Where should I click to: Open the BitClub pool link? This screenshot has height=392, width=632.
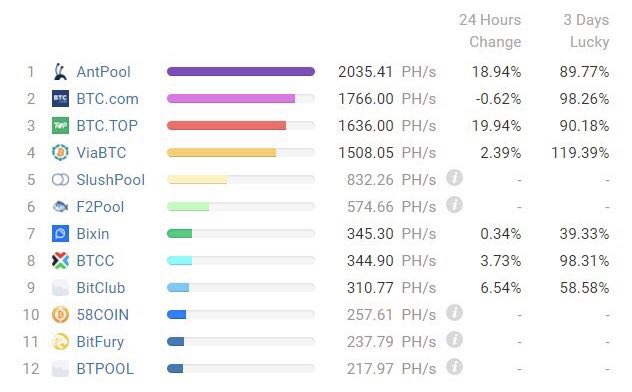click(x=101, y=288)
